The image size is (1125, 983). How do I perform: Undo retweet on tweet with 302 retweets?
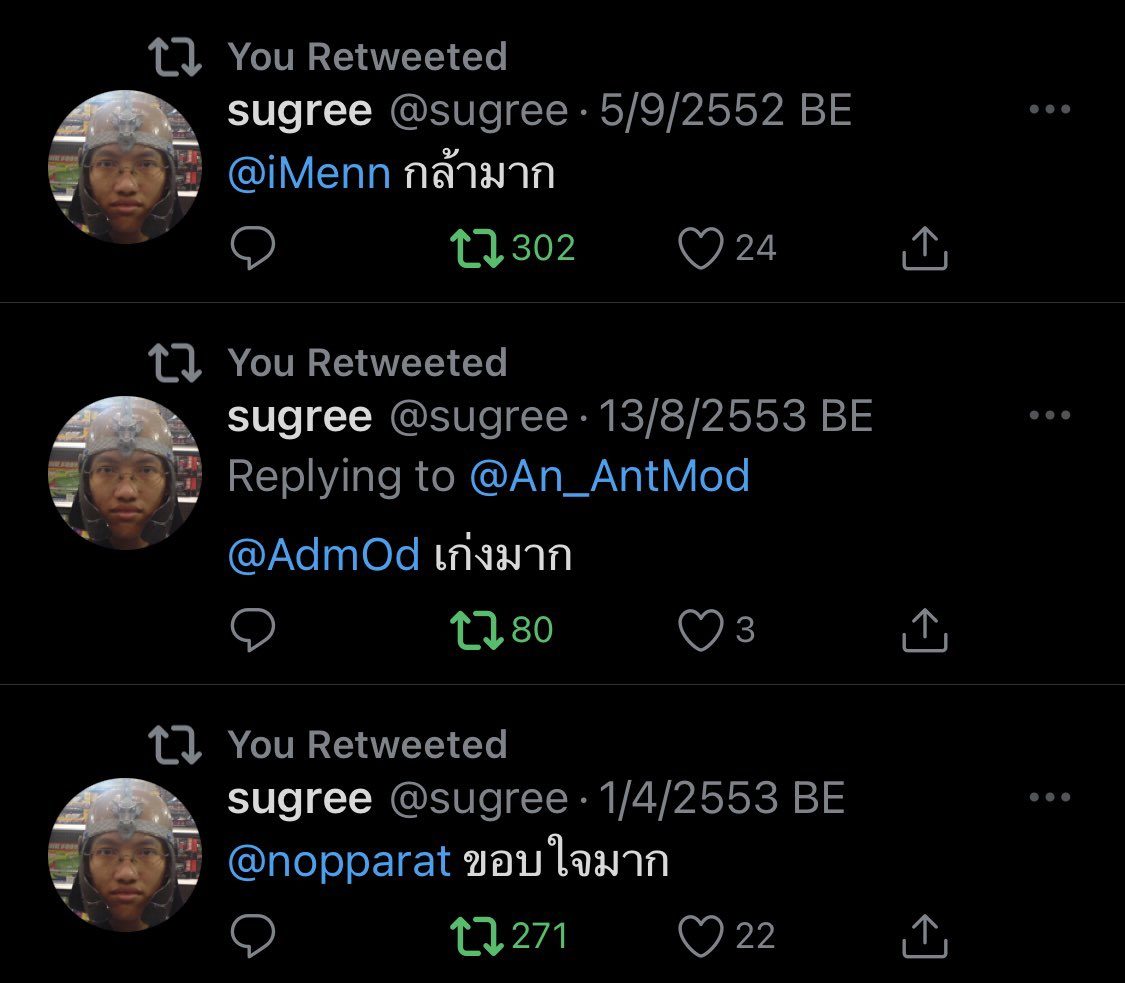tap(477, 248)
